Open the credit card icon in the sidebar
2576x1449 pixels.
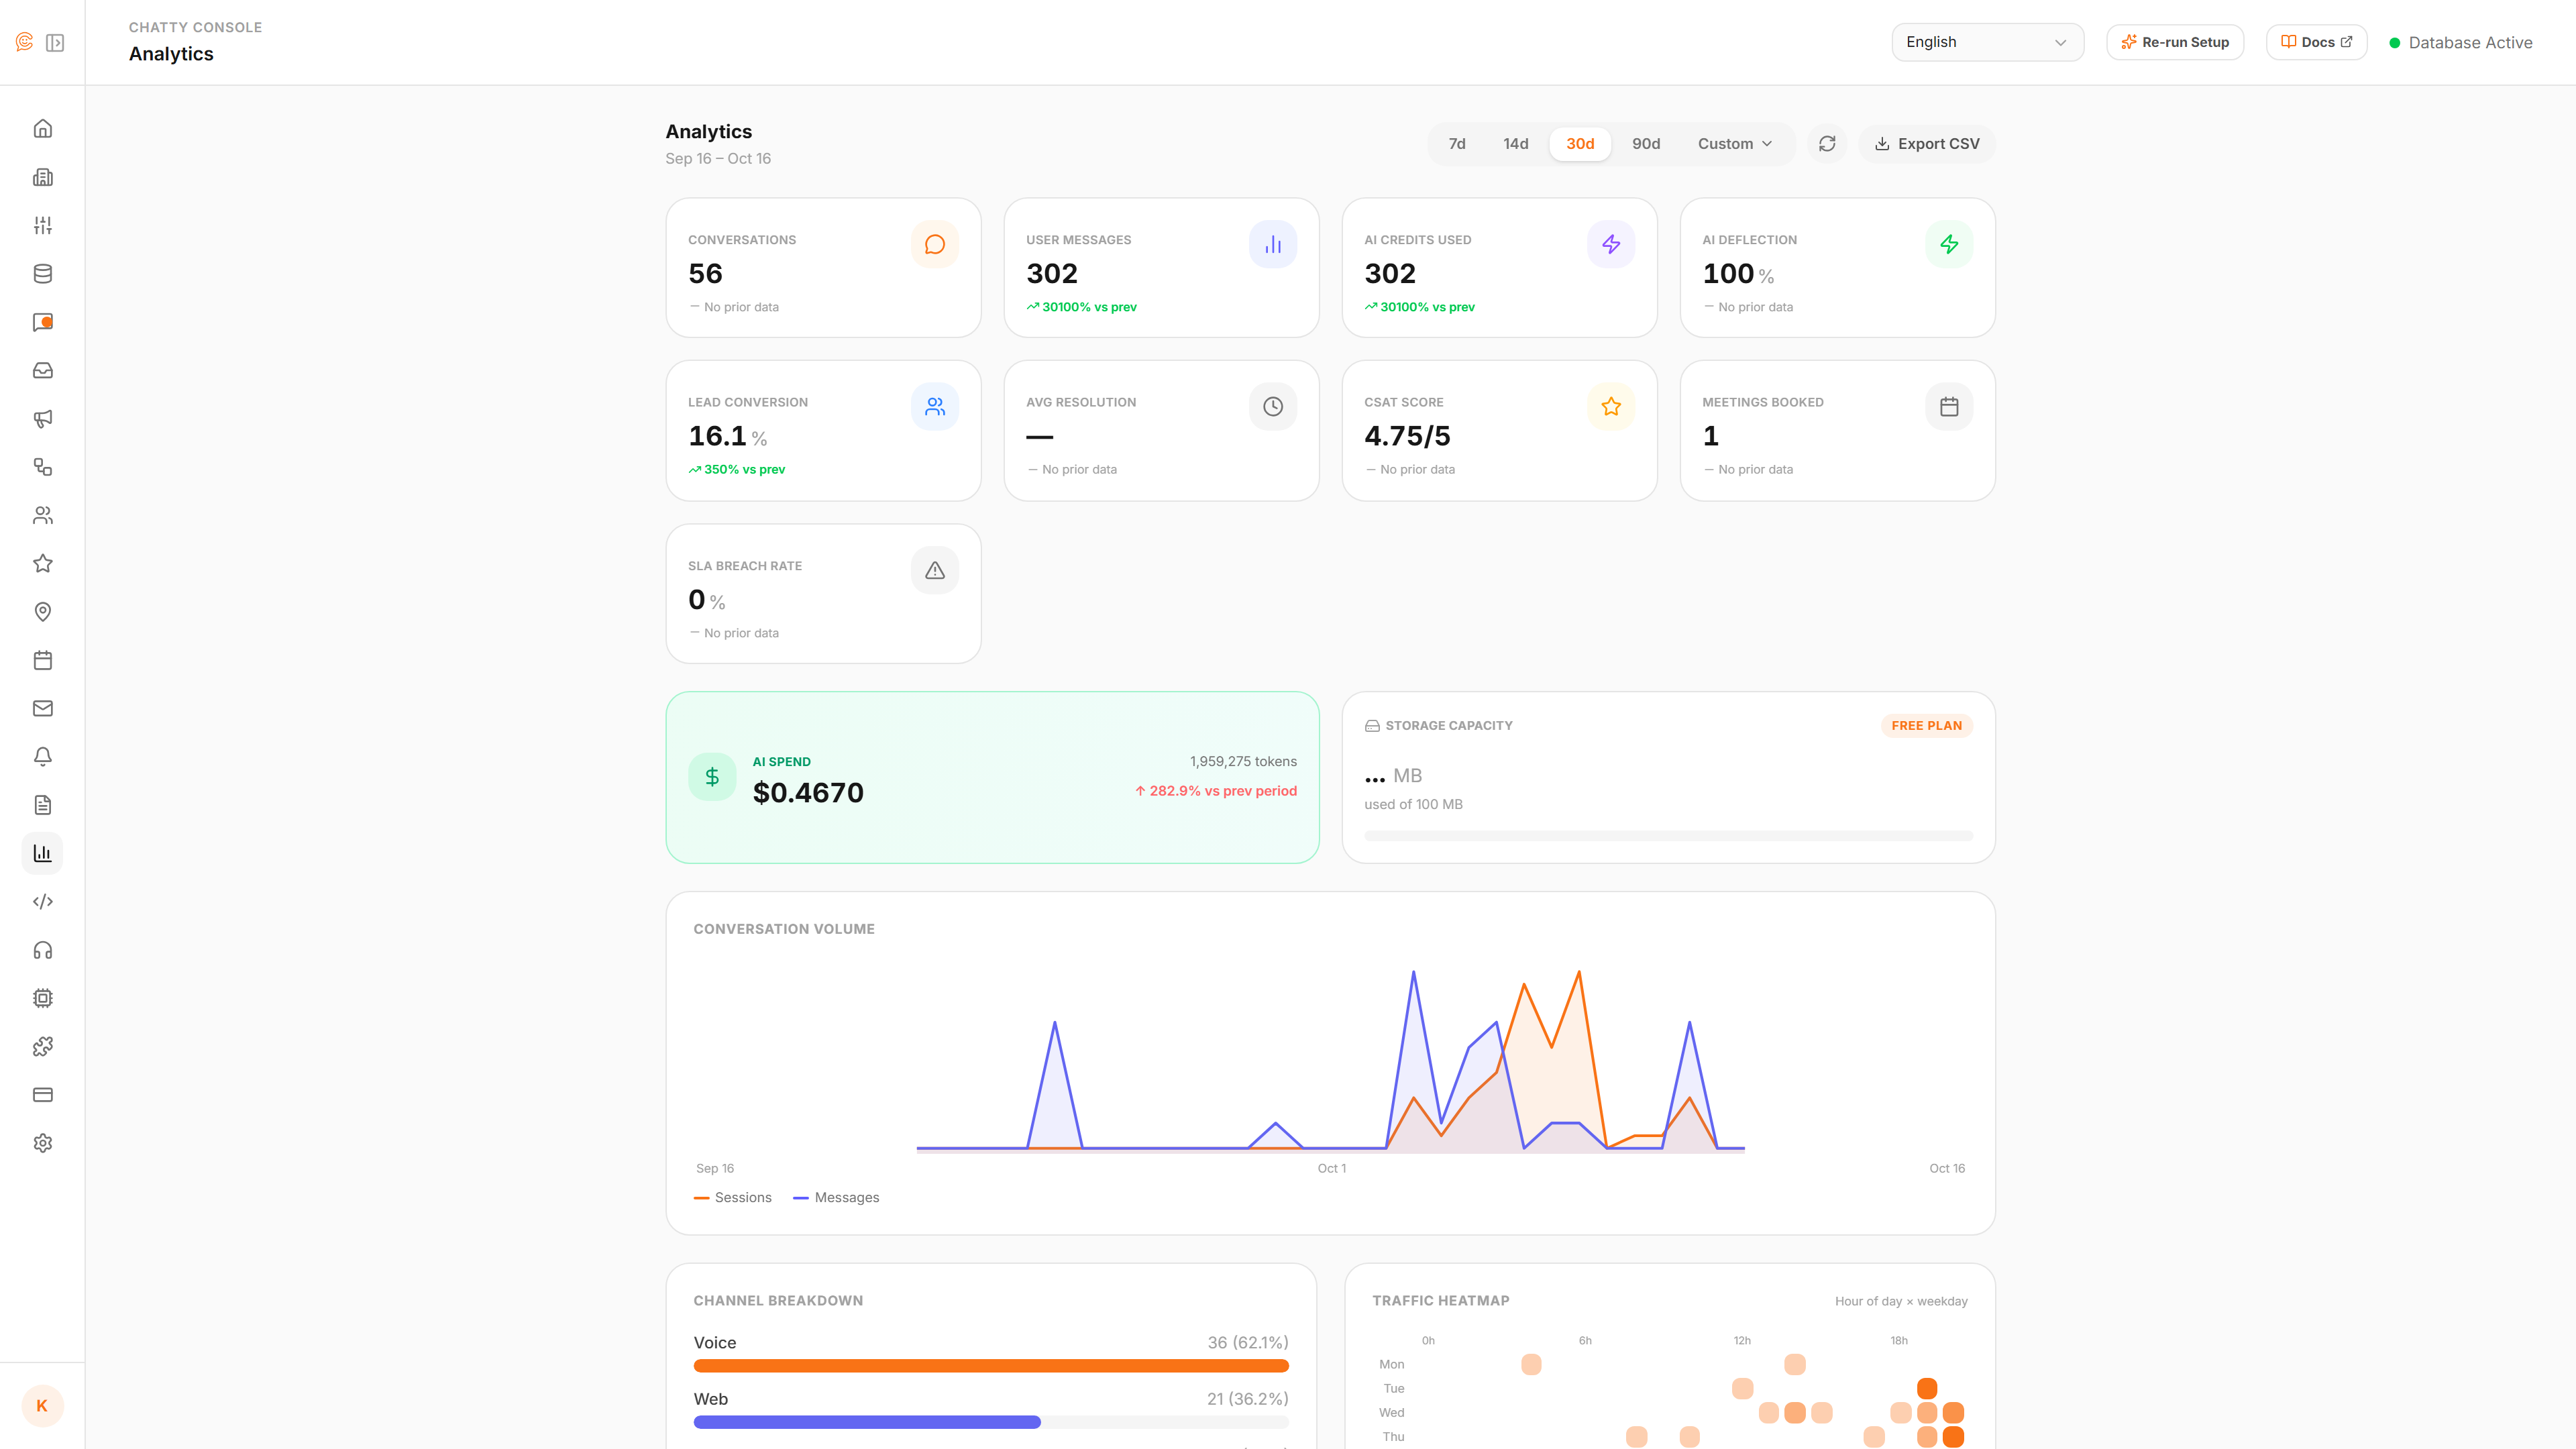tap(43, 1095)
